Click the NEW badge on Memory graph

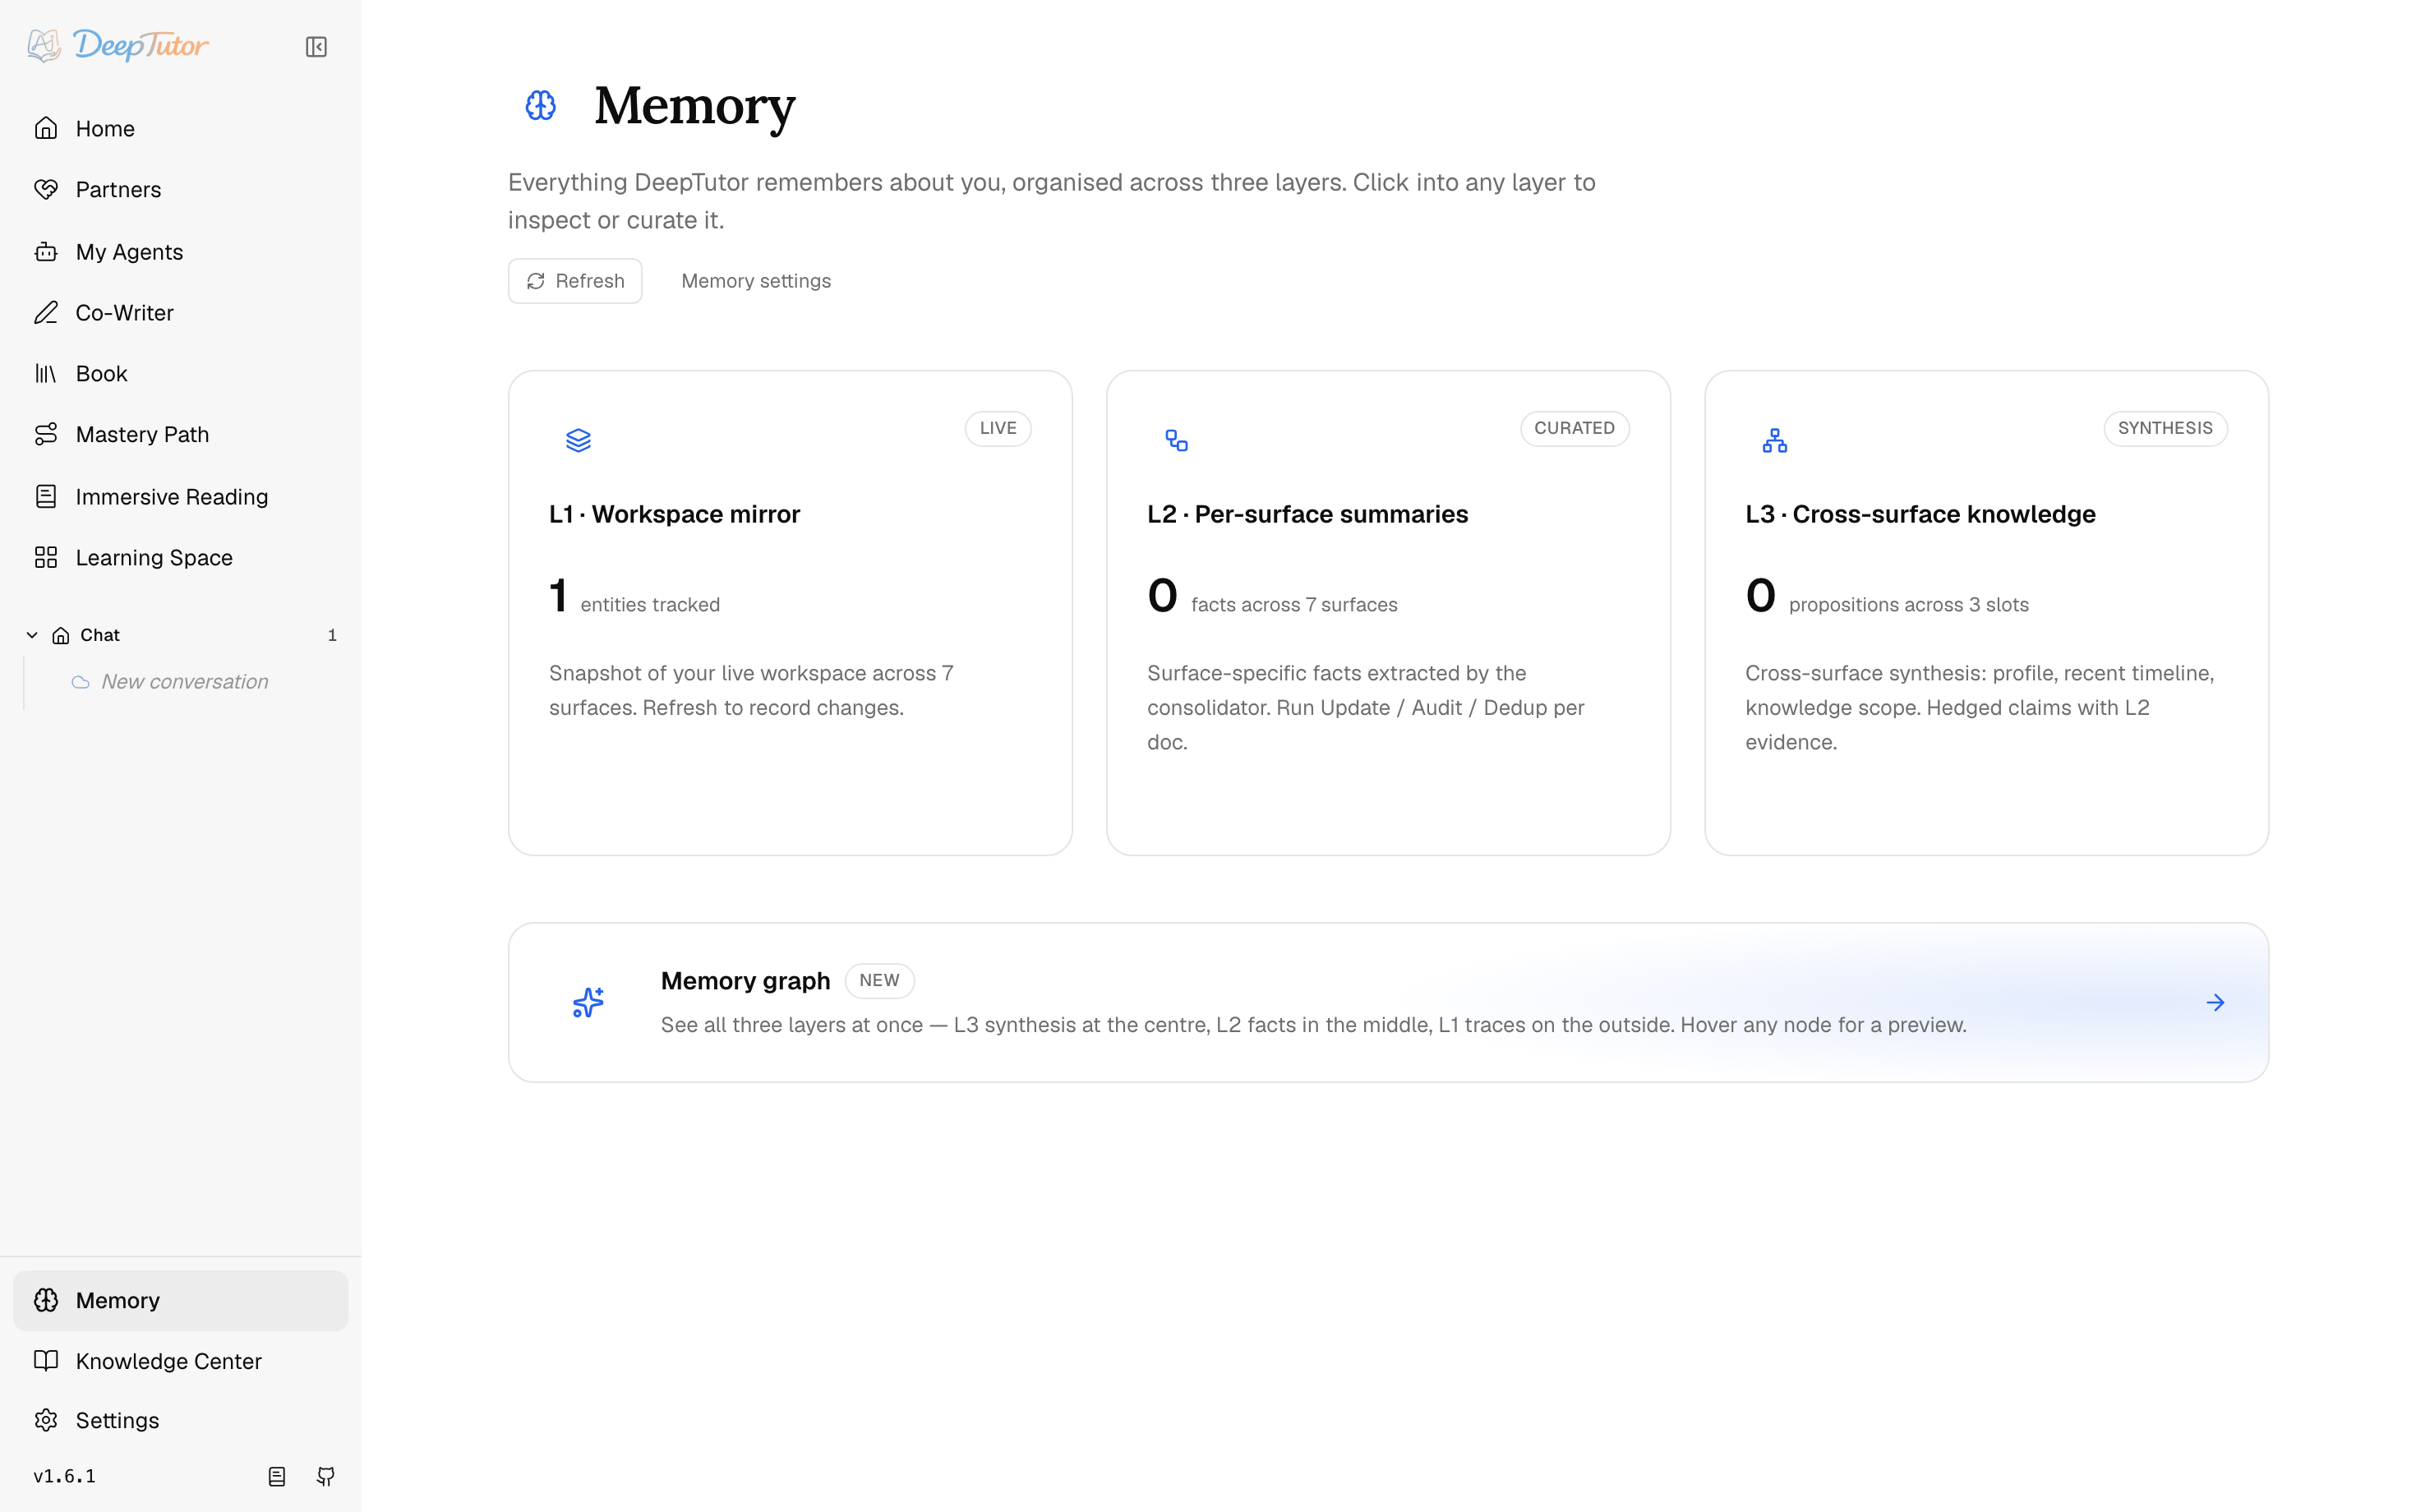click(x=880, y=980)
